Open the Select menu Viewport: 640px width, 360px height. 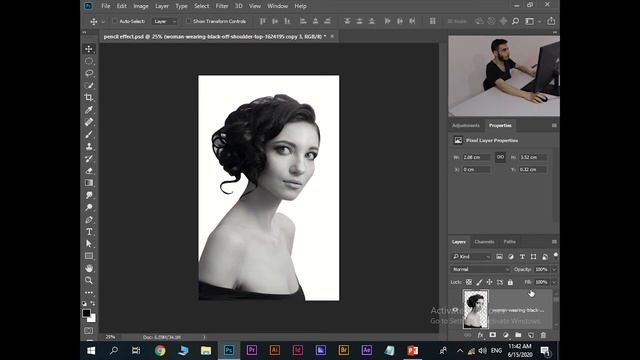pos(201,6)
